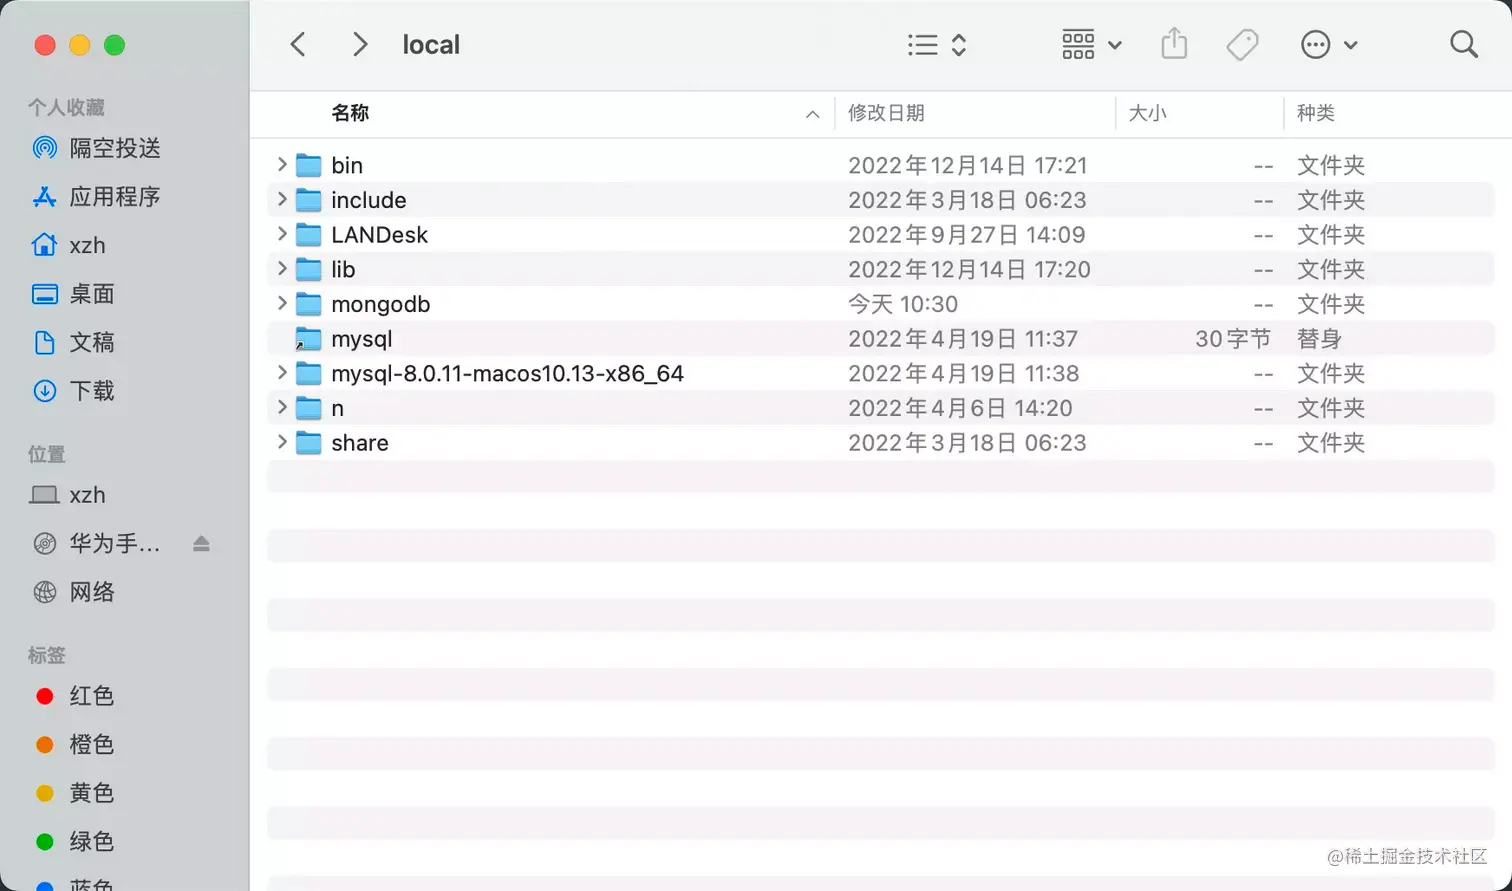Go forward with the right chevron button

tap(360, 44)
